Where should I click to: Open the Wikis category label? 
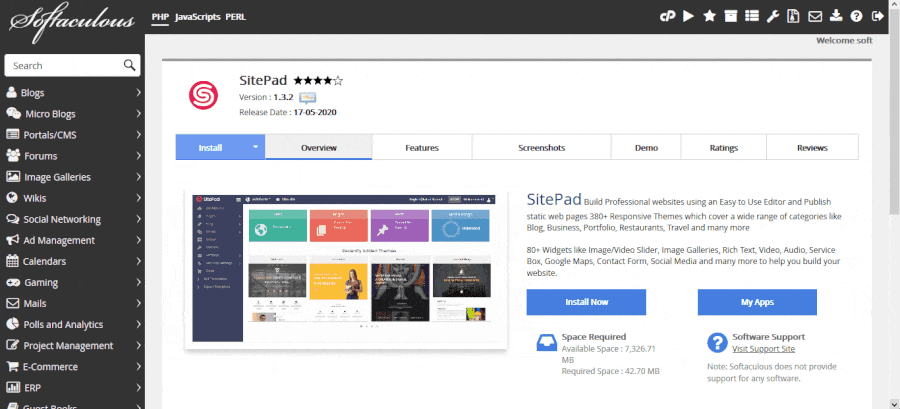(34, 198)
